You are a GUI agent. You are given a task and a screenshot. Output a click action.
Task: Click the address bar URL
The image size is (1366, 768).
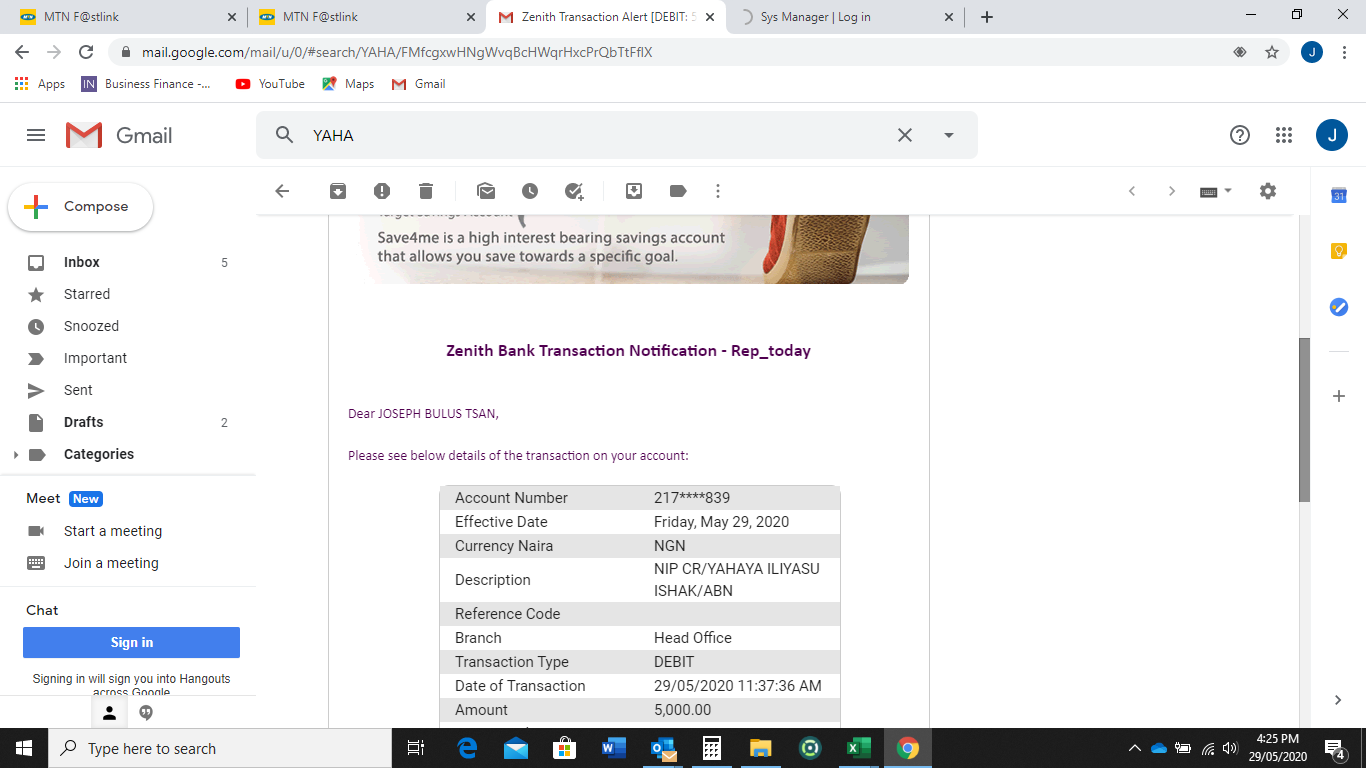tap(397, 52)
